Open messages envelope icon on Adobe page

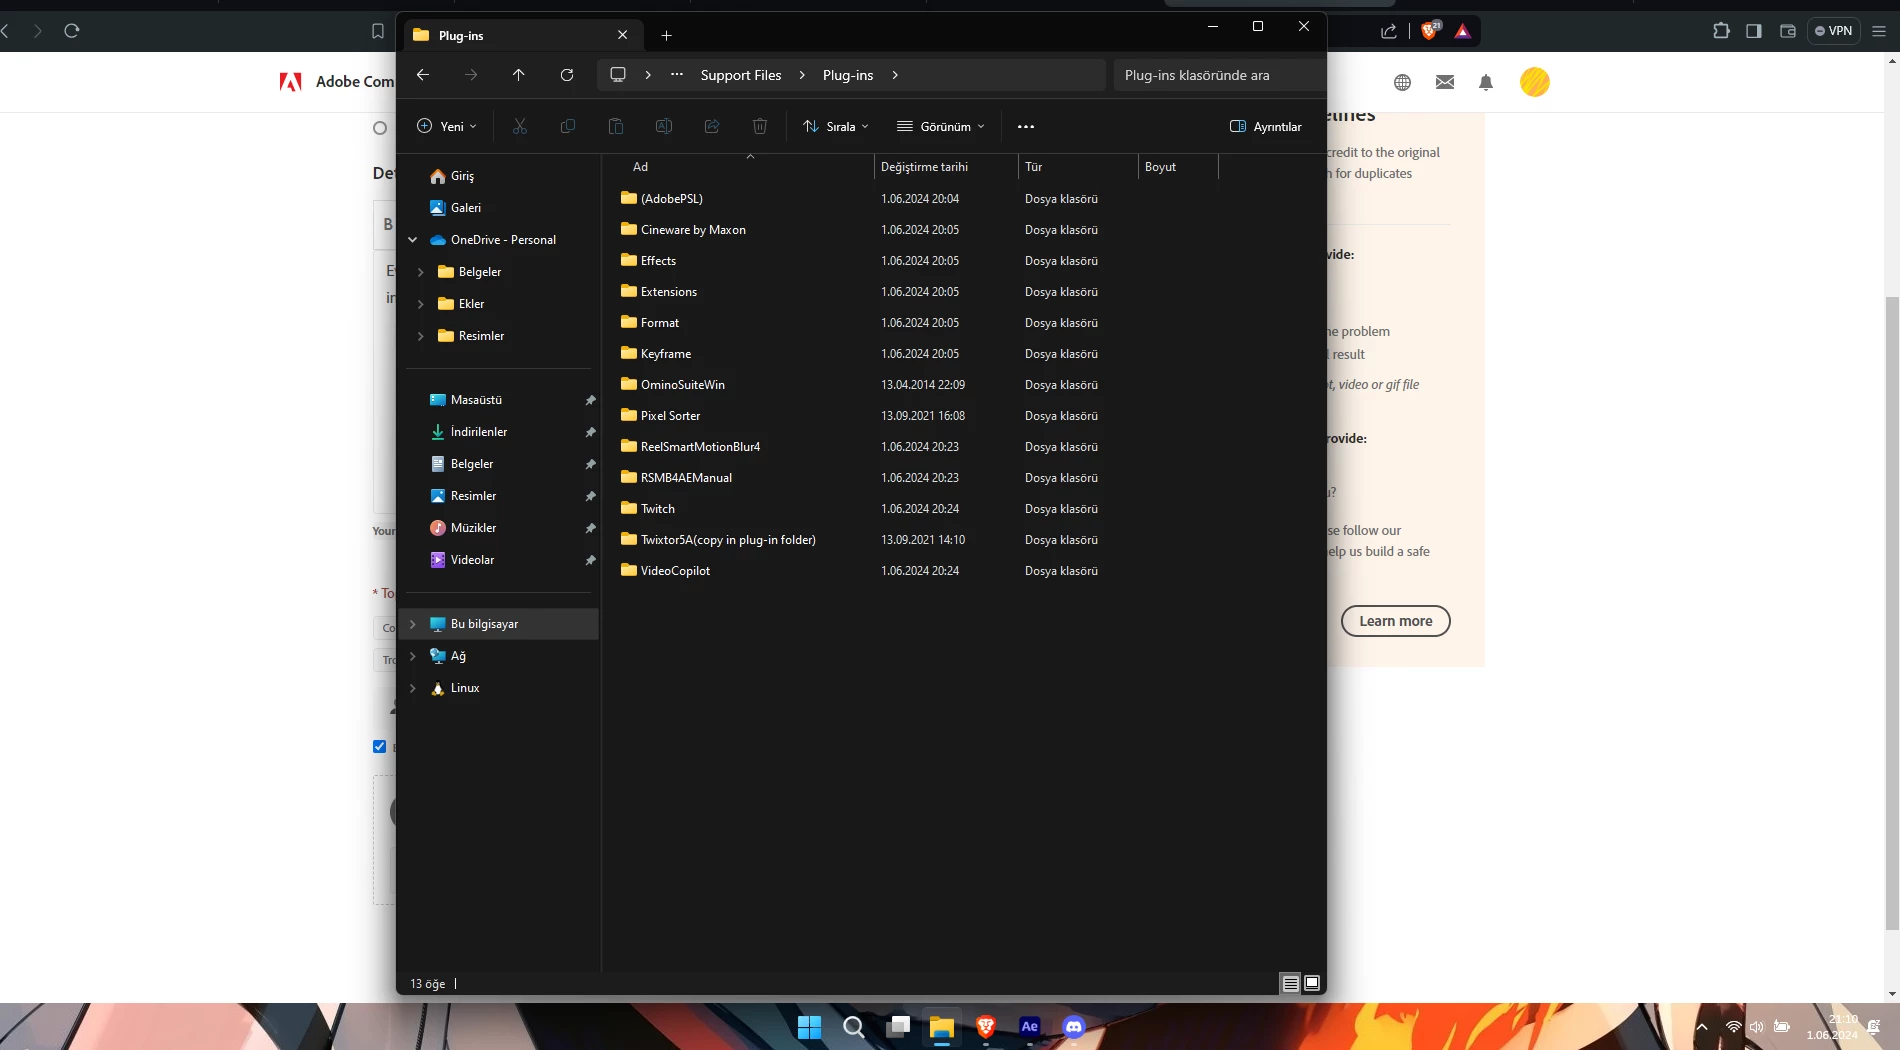1445,82
